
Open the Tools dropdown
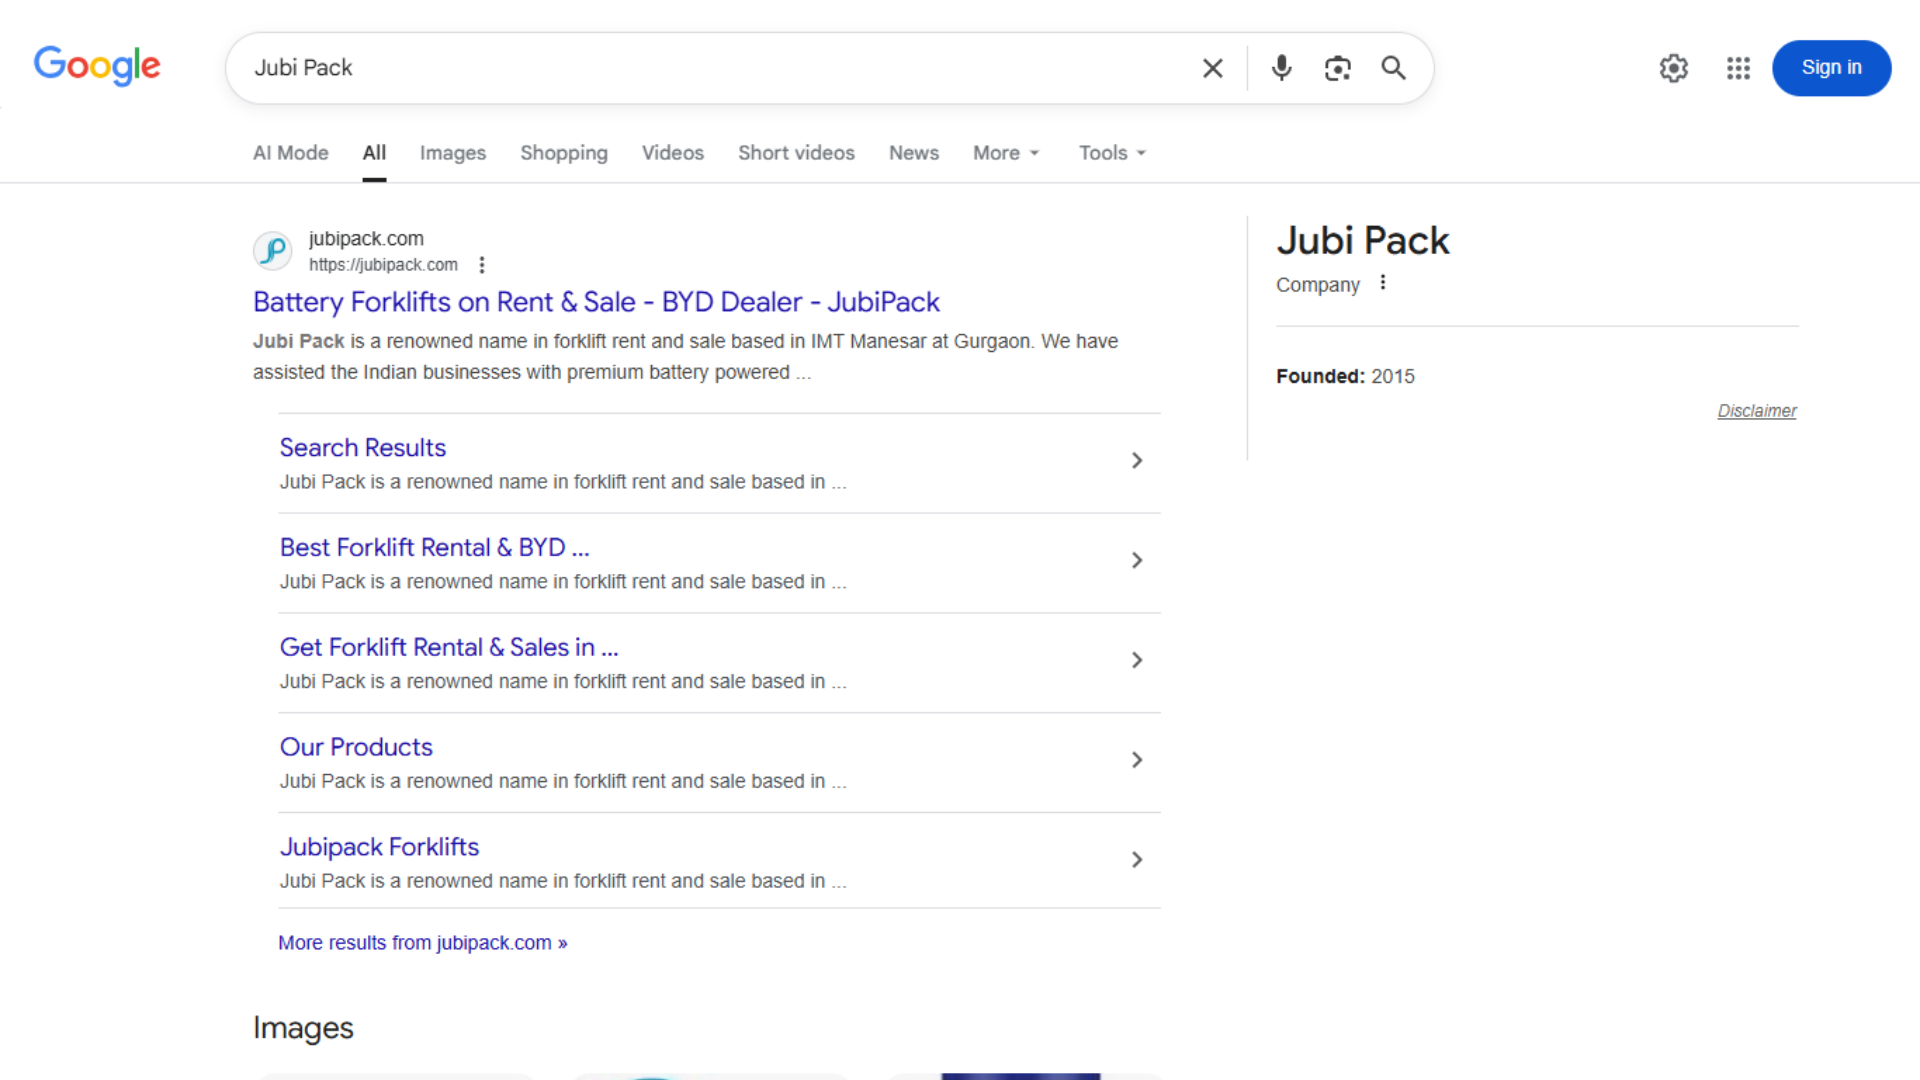pos(1112,153)
